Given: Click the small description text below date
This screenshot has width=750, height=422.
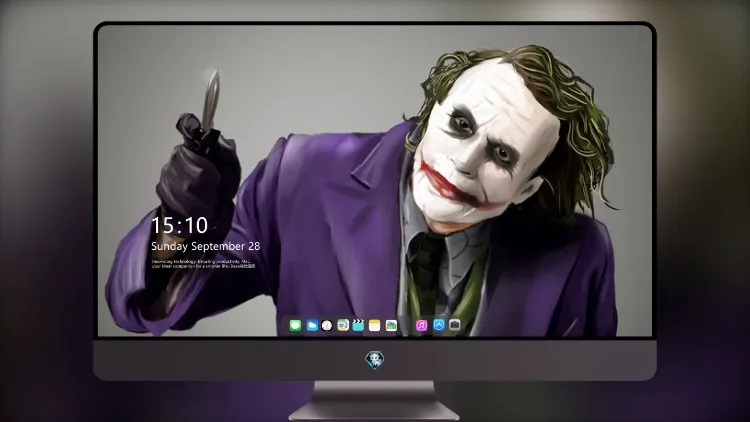Looking at the screenshot, I should coord(203,264).
